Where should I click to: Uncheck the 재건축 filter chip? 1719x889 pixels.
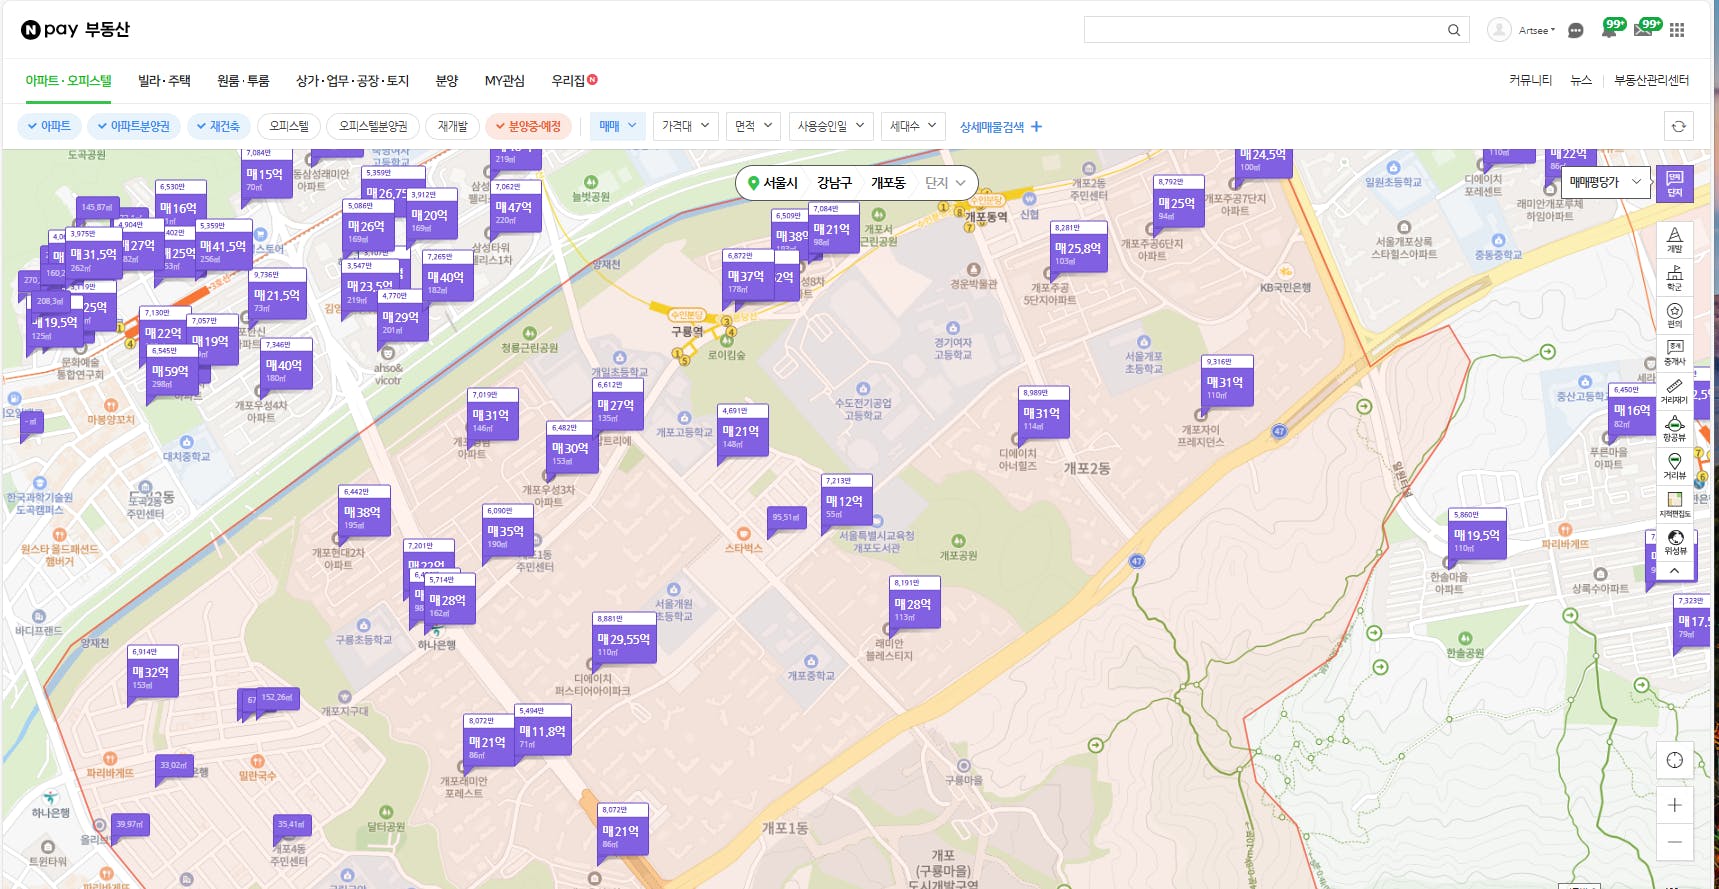coord(218,126)
